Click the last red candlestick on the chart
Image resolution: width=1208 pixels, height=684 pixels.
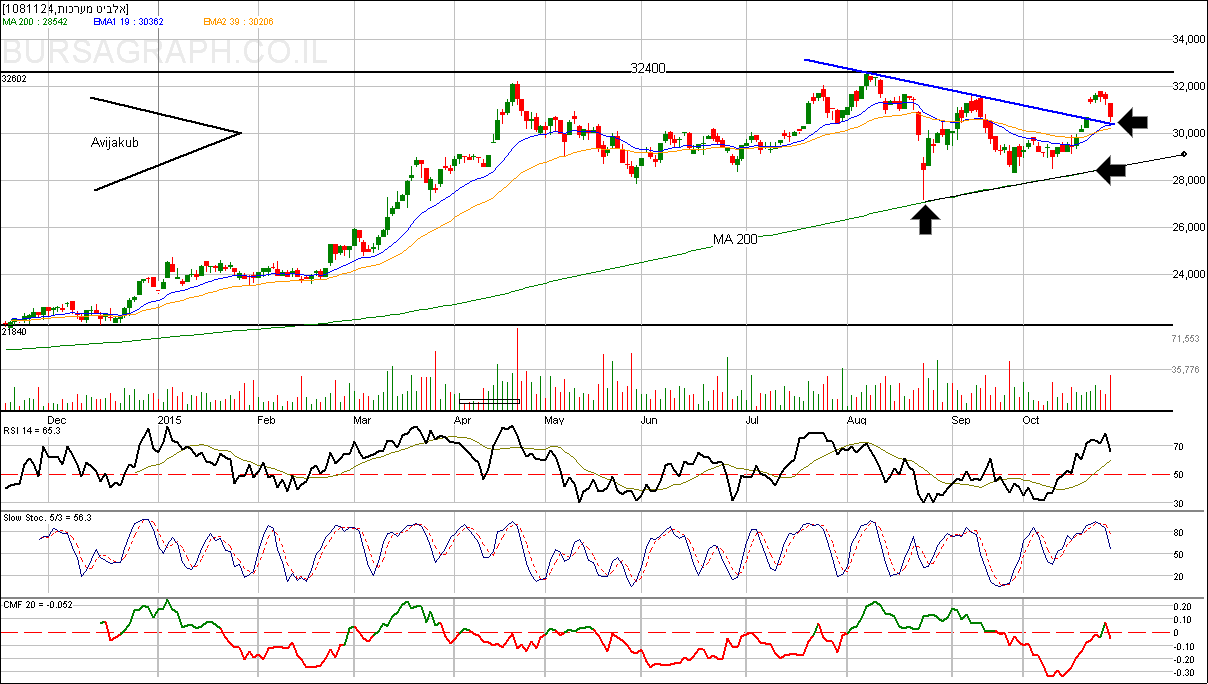tap(1111, 109)
